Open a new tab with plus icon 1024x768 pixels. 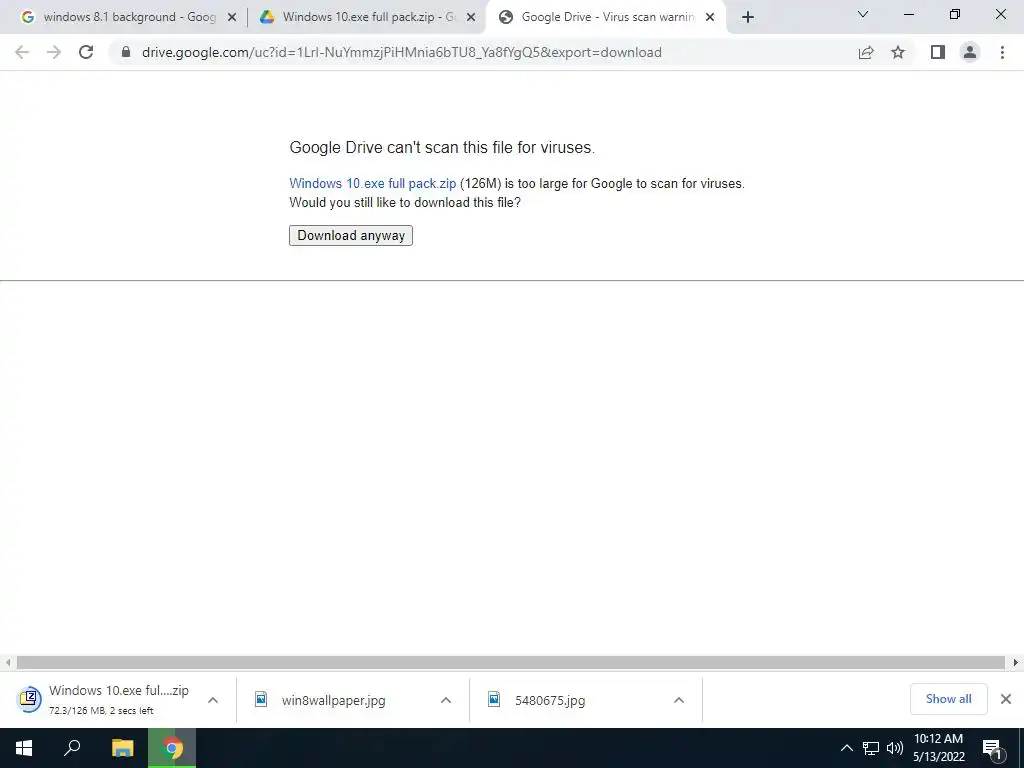(748, 17)
